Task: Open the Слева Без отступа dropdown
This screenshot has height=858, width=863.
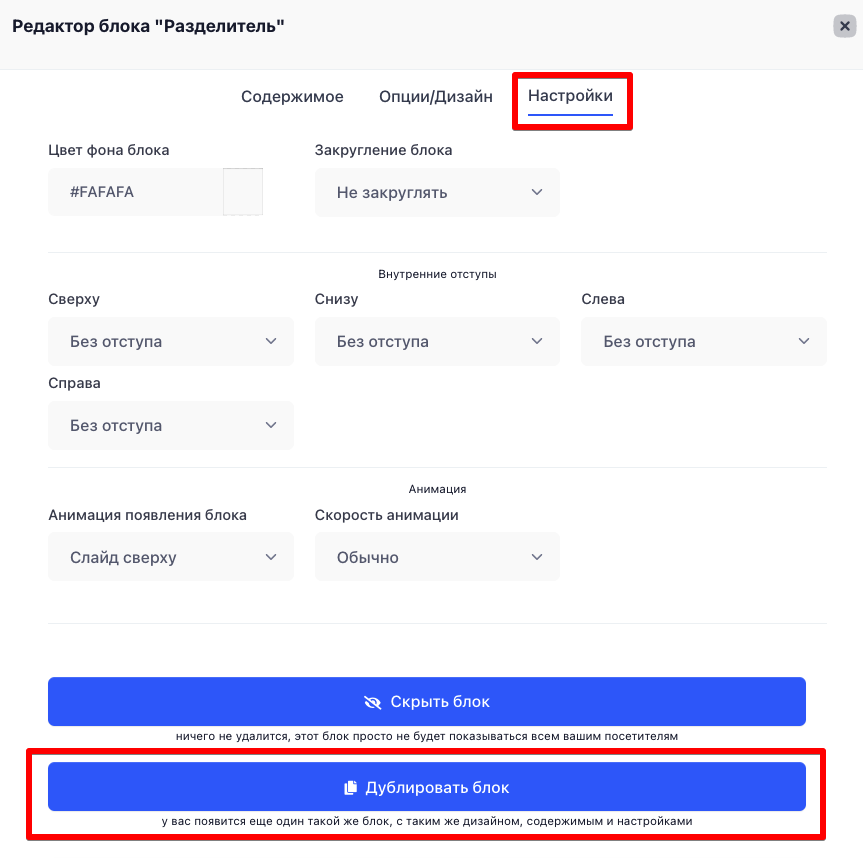Action: 704,341
